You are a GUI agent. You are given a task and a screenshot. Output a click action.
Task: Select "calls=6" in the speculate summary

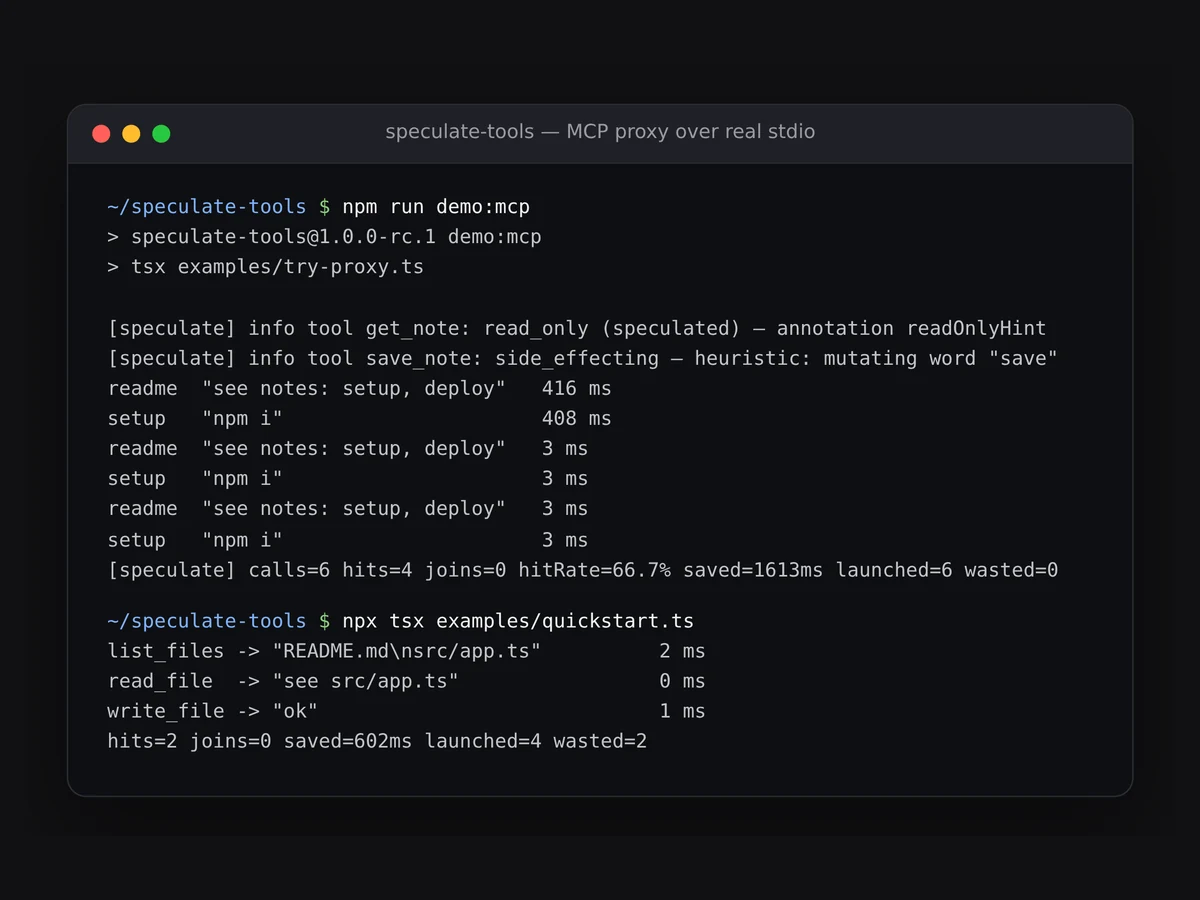[x=289, y=570]
